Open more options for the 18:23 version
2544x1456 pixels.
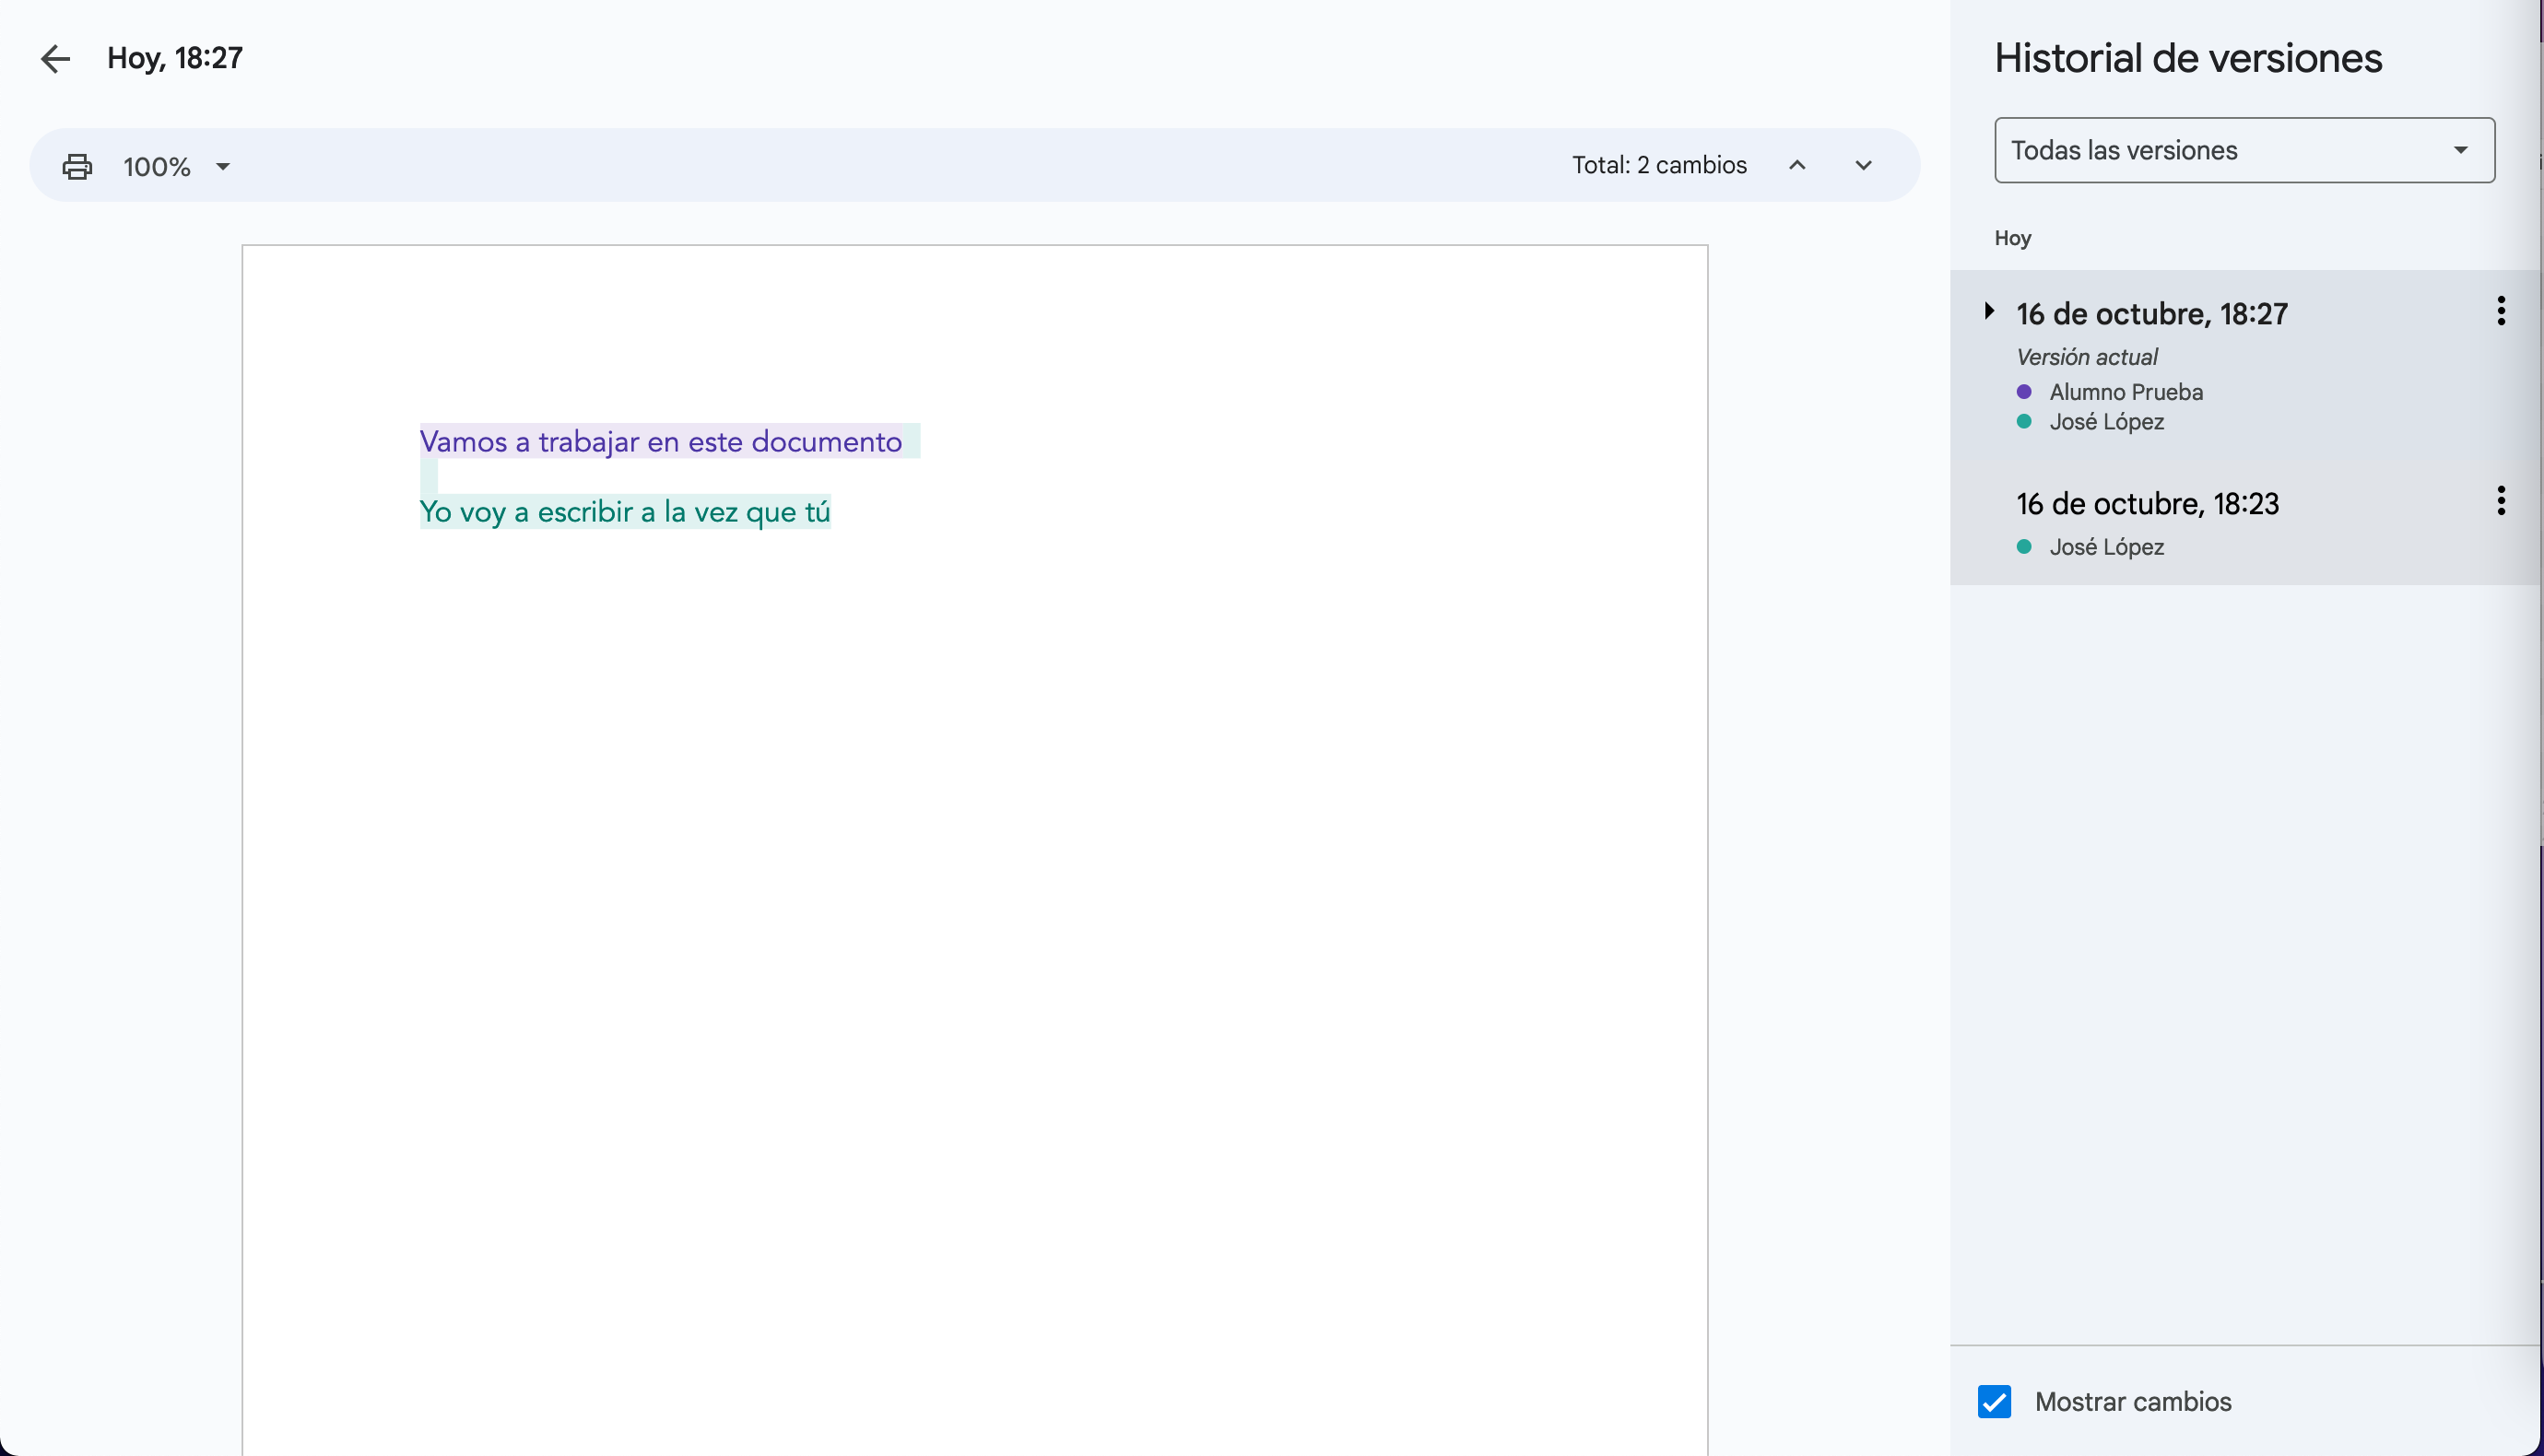coord(2500,500)
